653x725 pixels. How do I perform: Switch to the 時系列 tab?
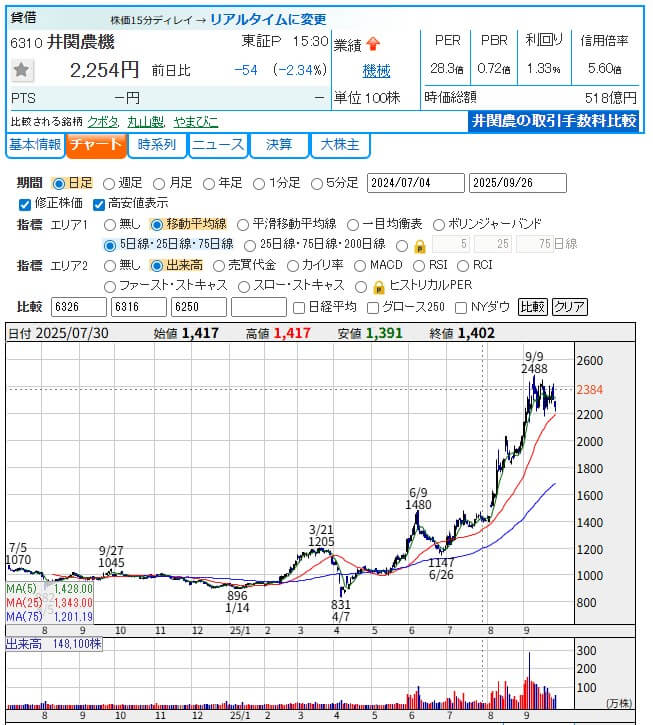156,145
